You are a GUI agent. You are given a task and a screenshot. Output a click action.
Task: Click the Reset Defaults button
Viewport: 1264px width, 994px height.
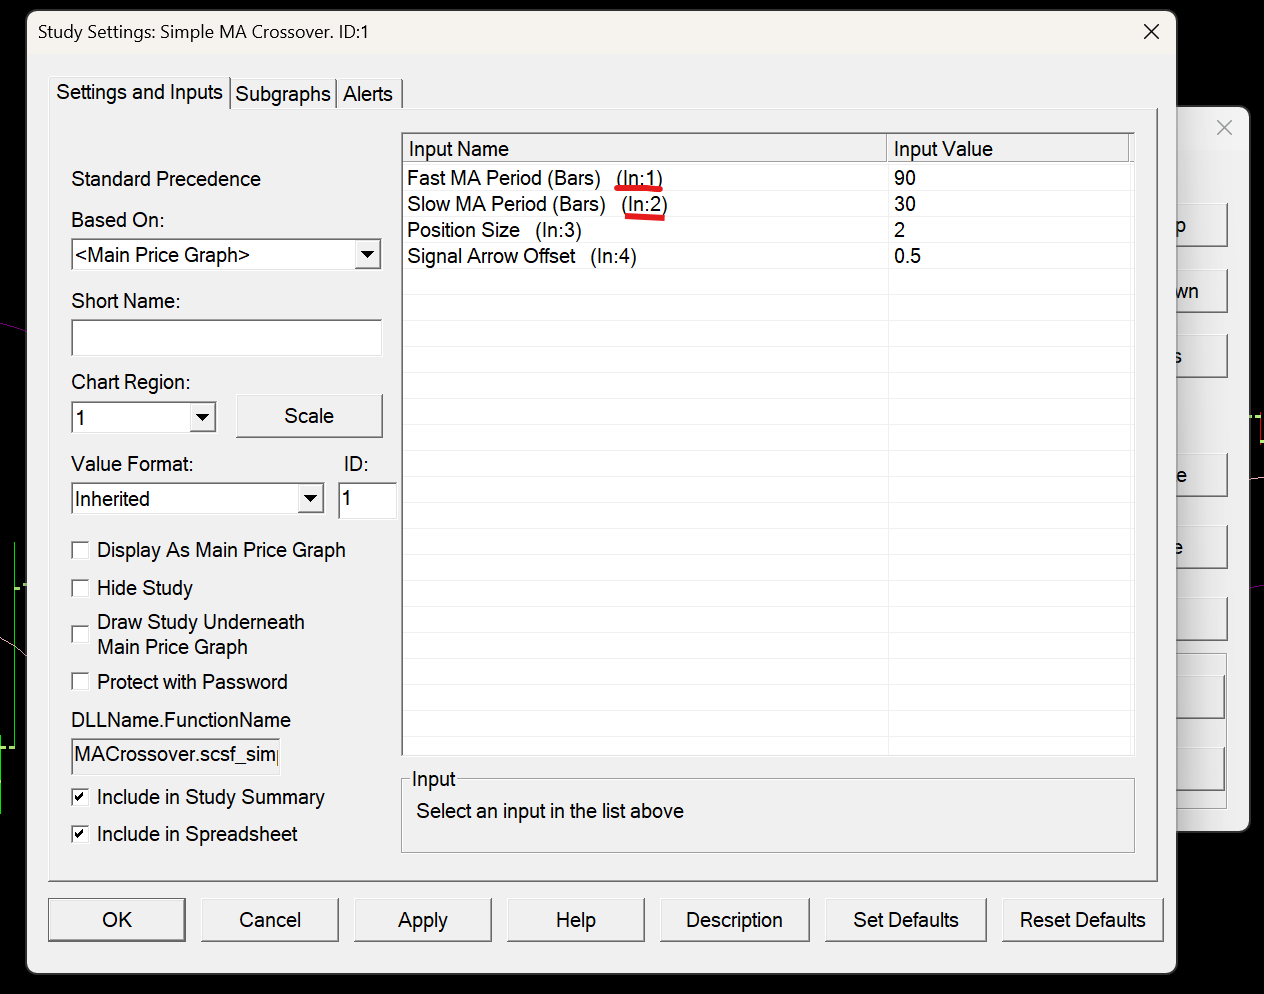click(x=1082, y=920)
